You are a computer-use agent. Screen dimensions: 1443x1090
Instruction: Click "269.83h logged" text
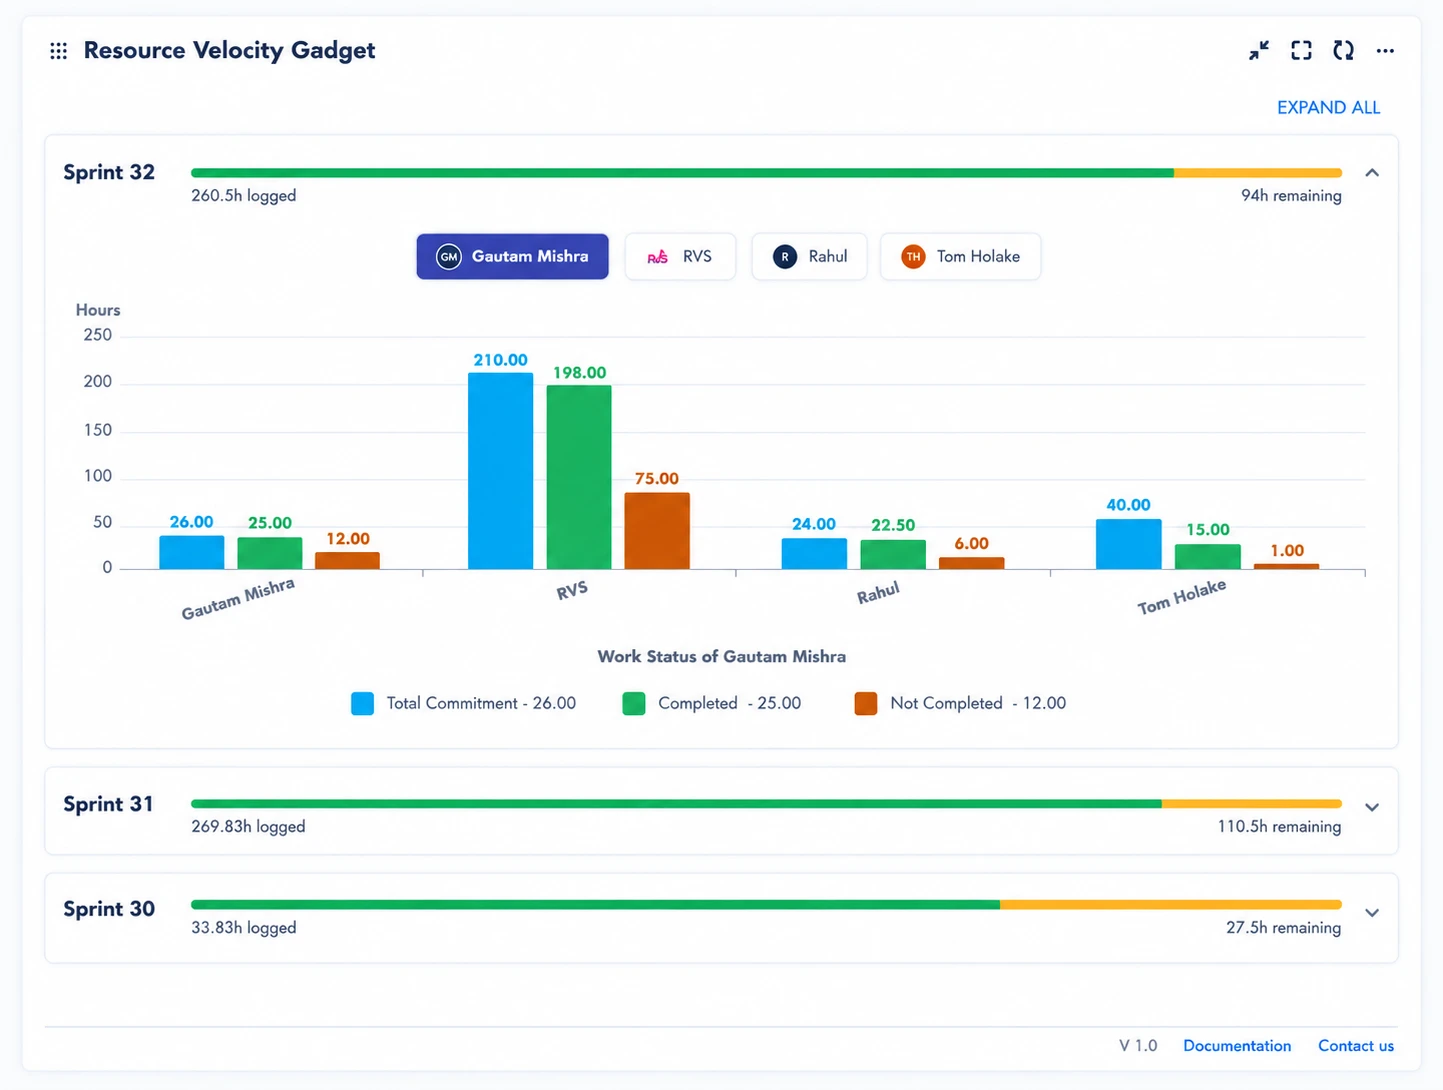coord(248,827)
